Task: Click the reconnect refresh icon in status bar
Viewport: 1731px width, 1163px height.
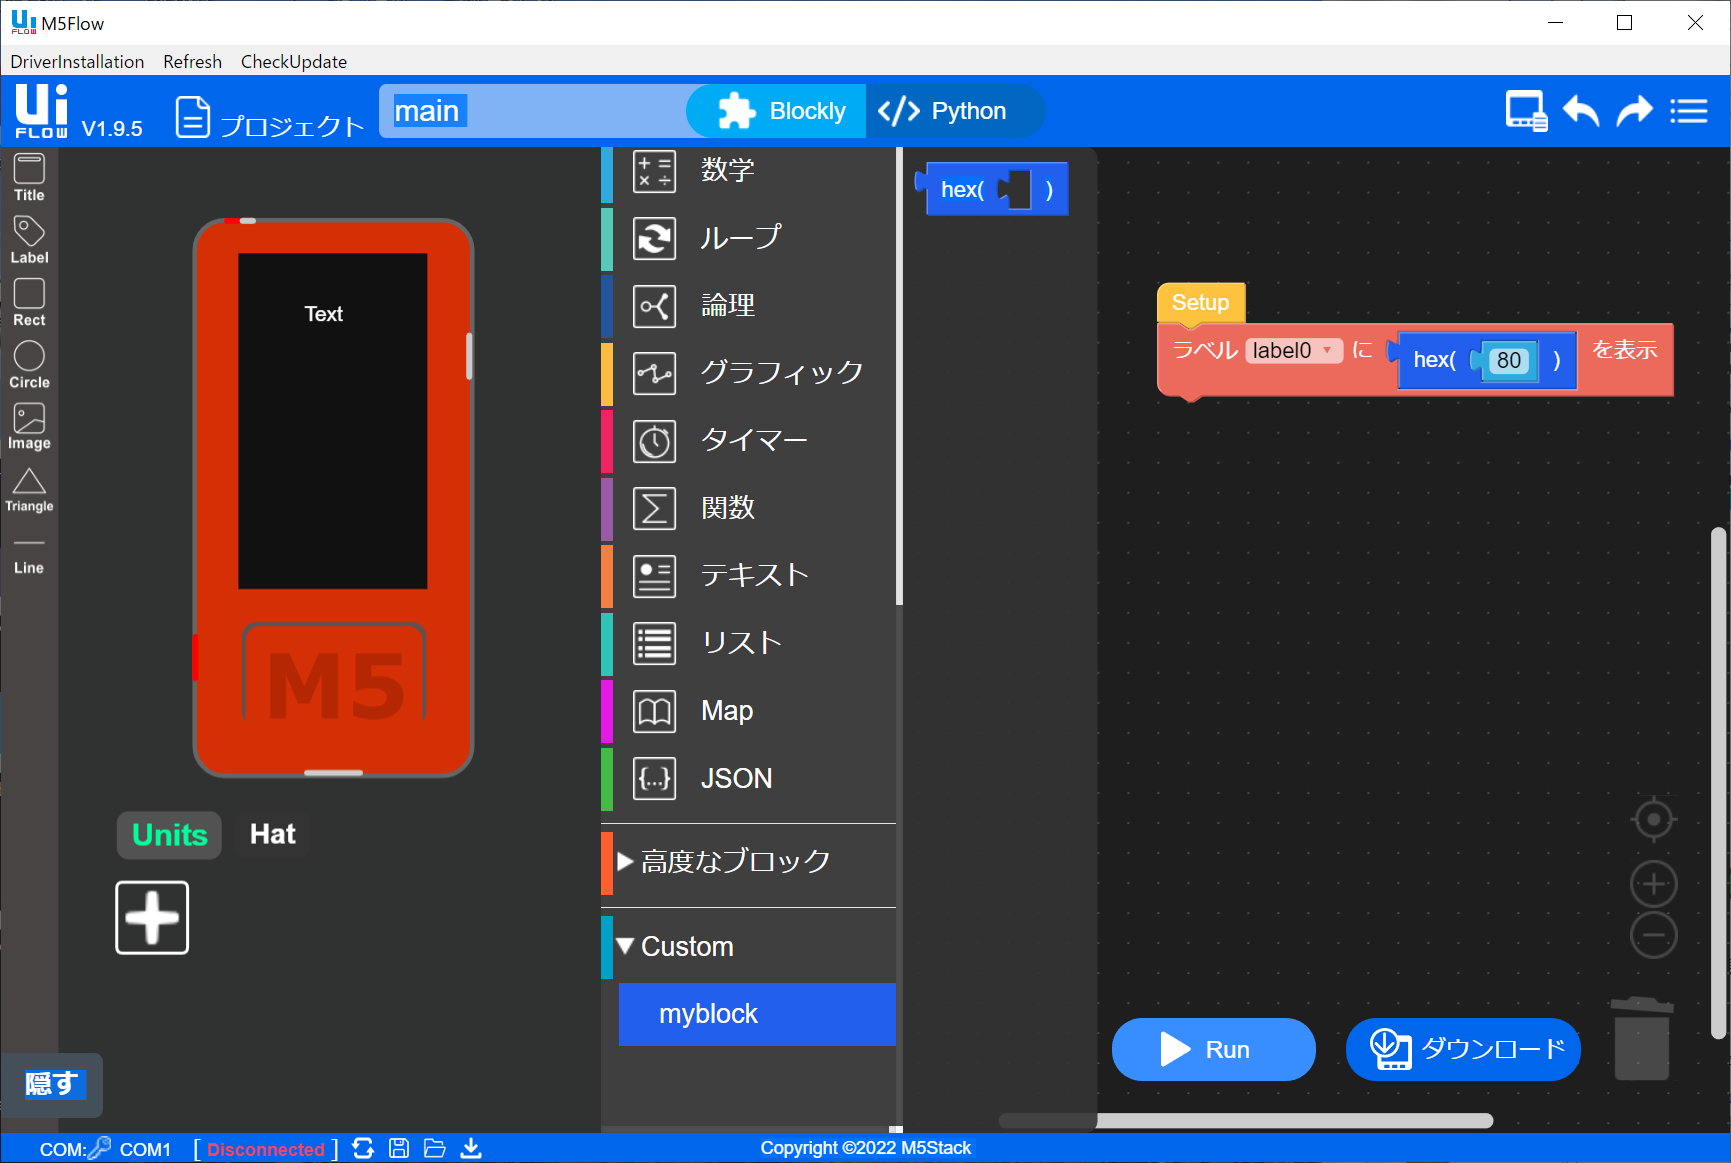Action: click(x=363, y=1148)
